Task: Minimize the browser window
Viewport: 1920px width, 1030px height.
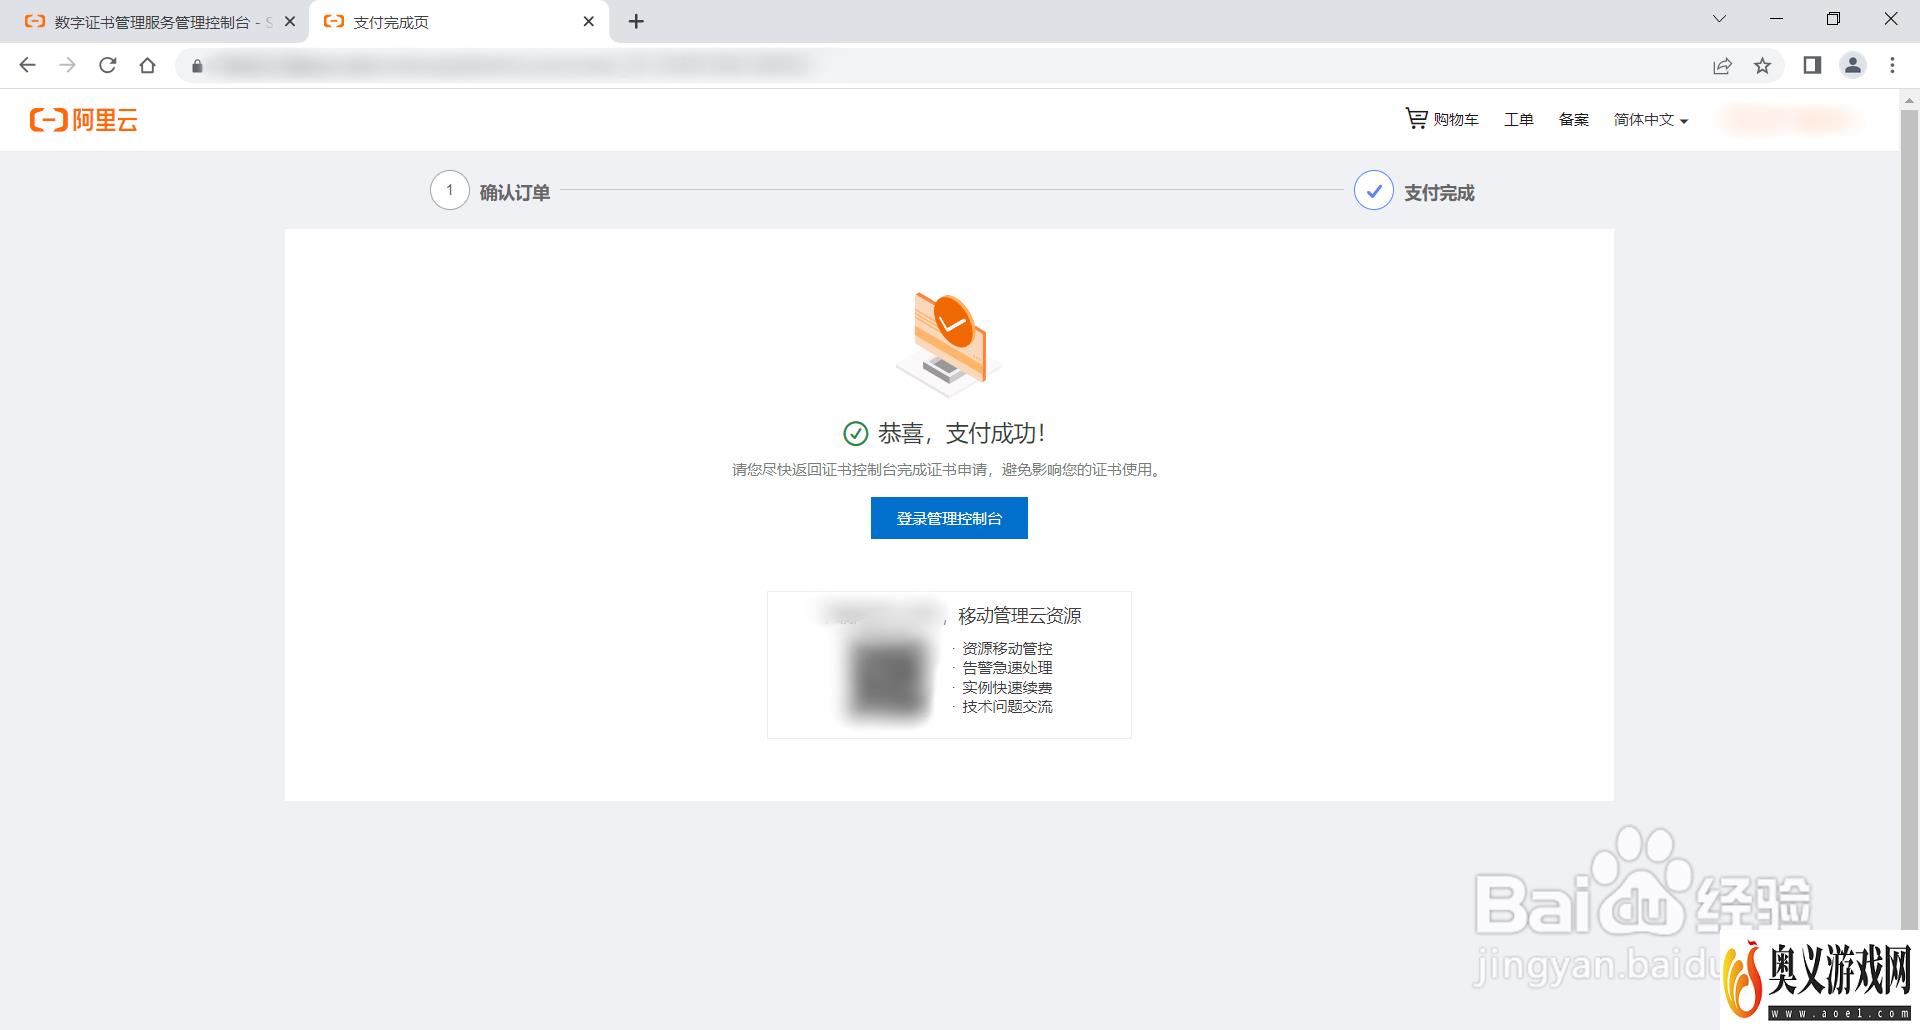Action: 1777,19
